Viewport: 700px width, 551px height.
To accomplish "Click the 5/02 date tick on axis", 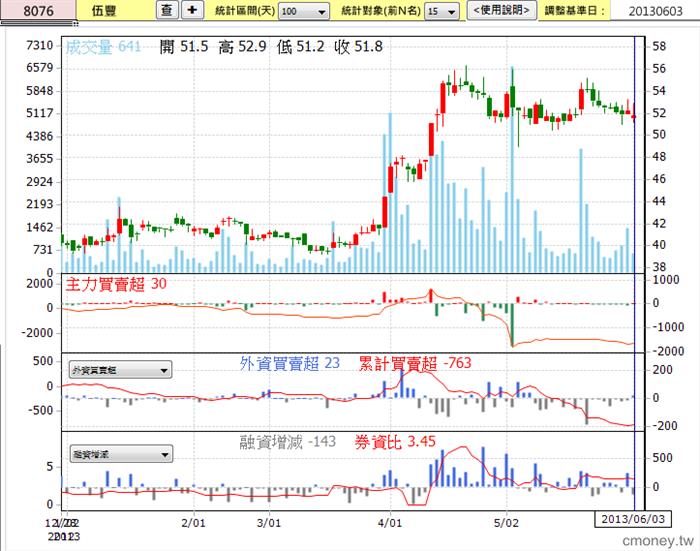I will [506, 522].
